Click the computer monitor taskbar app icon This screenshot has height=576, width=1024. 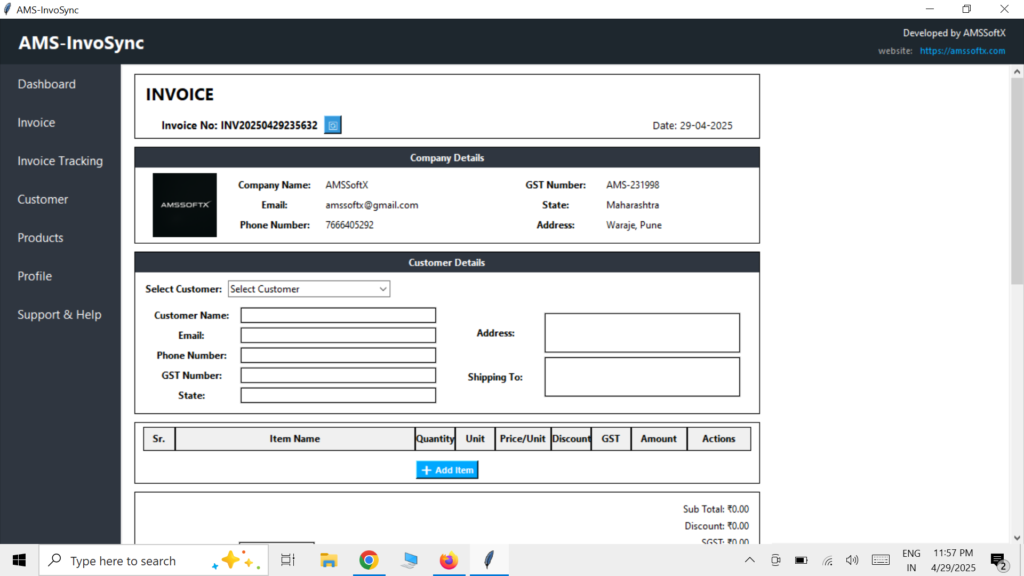tap(409, 560)
